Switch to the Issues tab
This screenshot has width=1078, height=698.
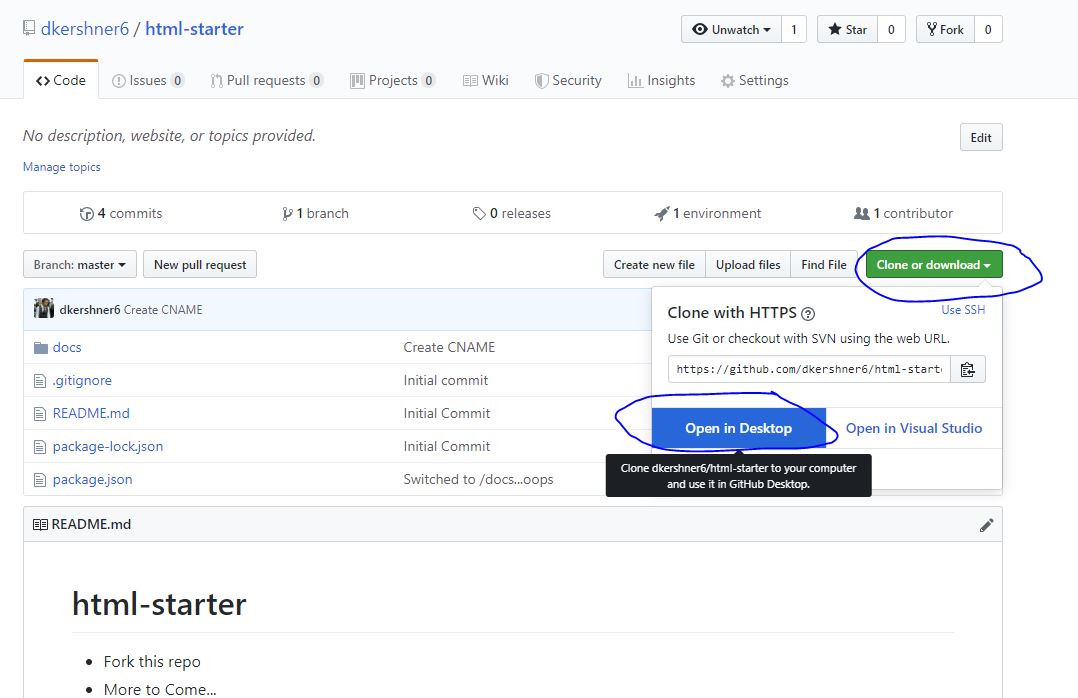click(147, 80)
